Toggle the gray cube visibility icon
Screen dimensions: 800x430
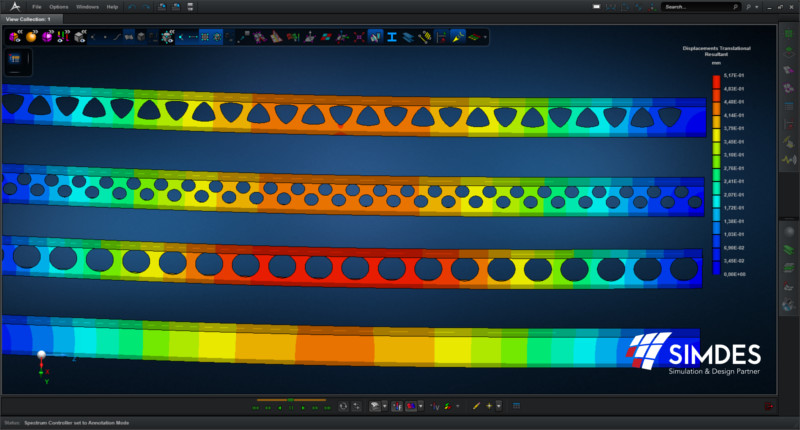[x=80, y=37]
